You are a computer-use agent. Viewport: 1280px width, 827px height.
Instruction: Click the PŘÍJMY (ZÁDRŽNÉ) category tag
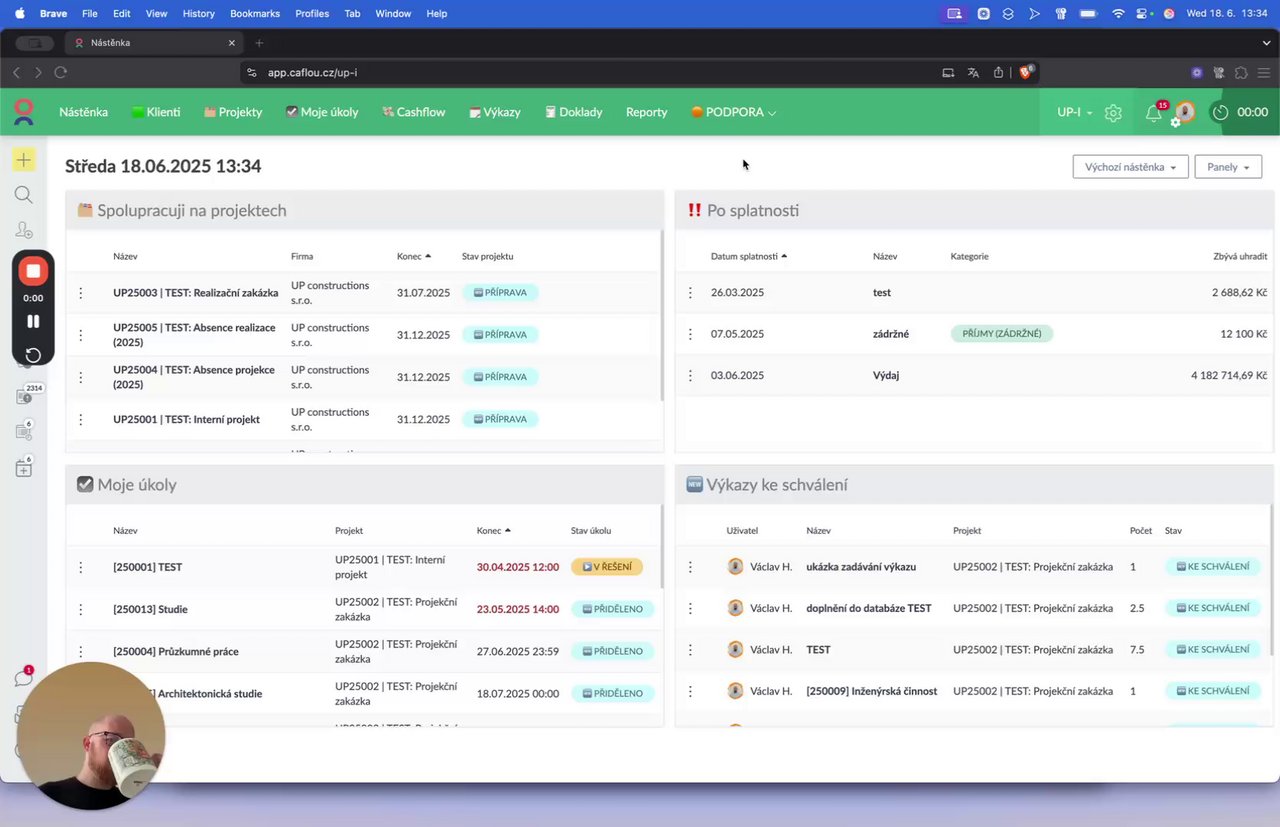[x=1002, y=333]
